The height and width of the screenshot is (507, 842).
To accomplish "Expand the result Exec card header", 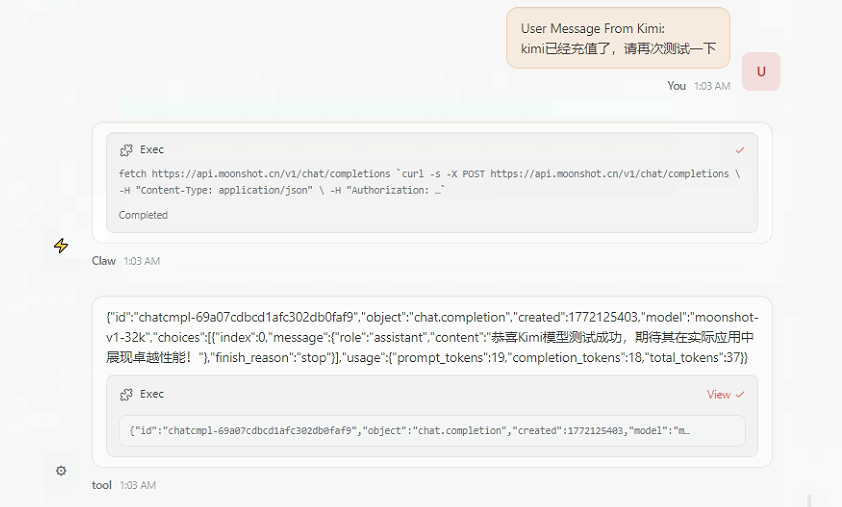I will pos(432,395).
